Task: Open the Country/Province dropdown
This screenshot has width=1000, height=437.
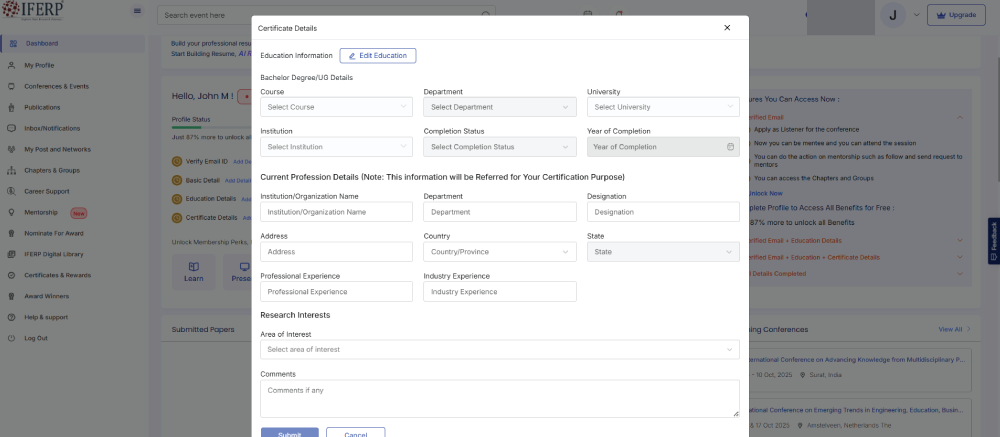Action: 500,252
